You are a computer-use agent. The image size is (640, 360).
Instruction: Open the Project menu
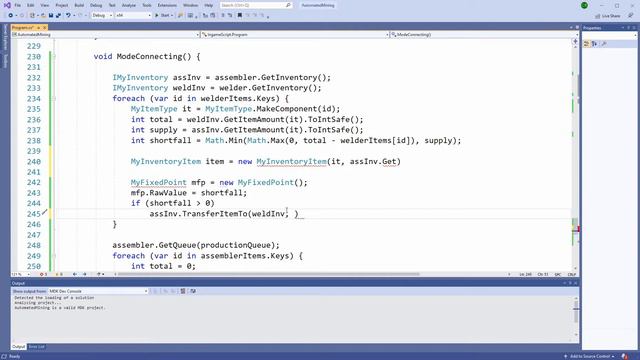tap(62, 5)
